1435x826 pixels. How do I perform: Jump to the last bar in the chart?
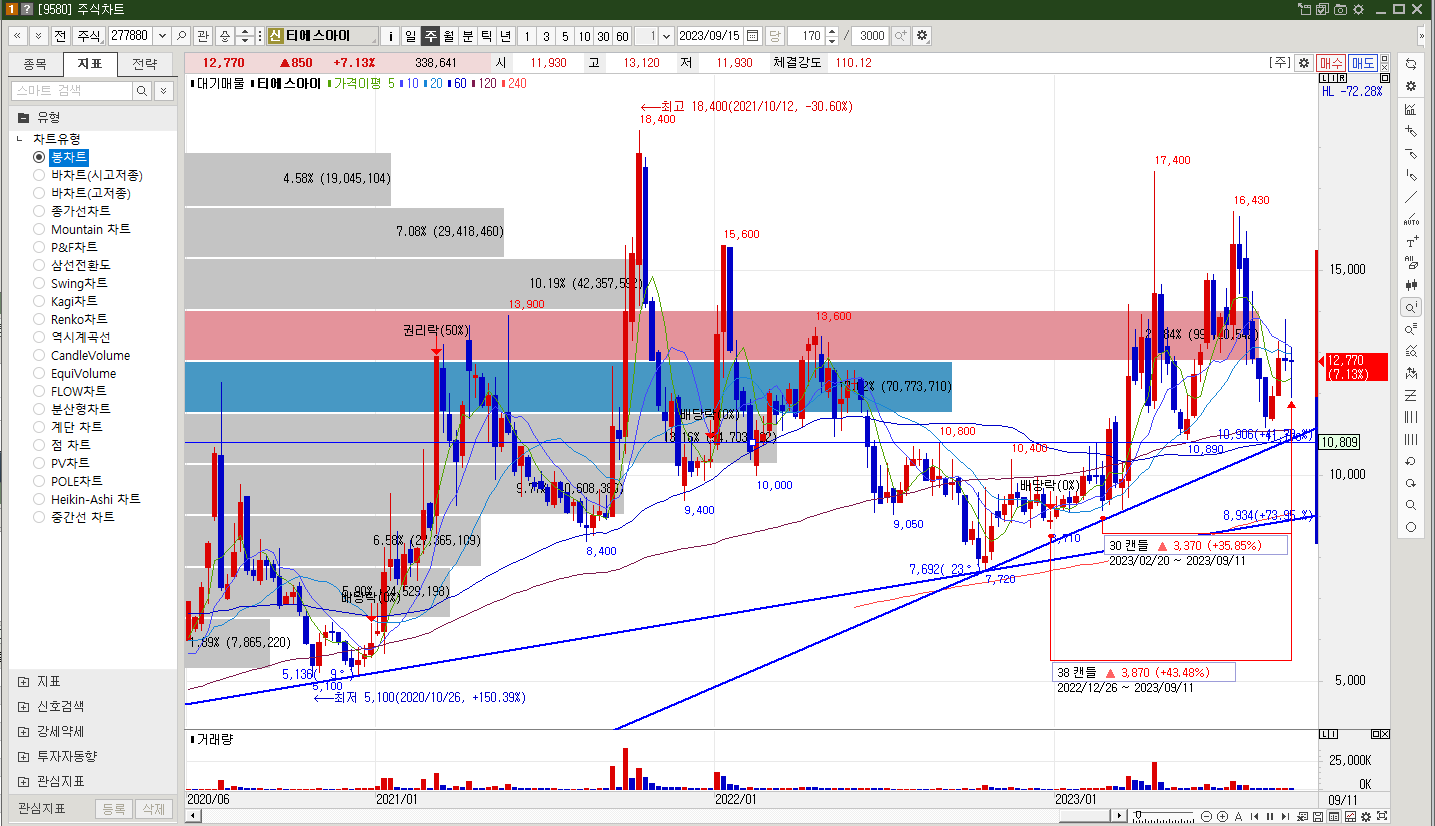coord(1285,816)
